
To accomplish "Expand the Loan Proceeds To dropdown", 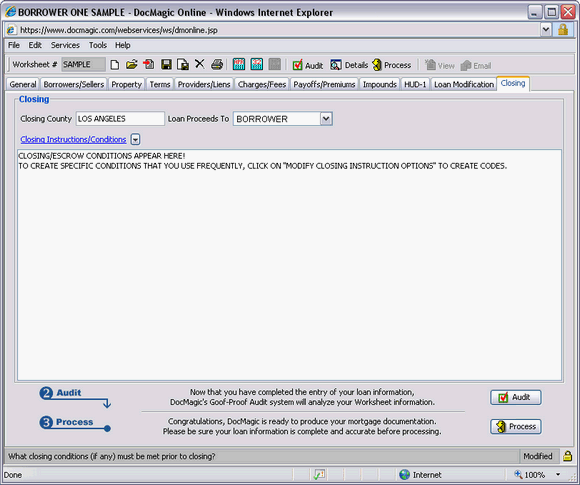I will [326, 119].
